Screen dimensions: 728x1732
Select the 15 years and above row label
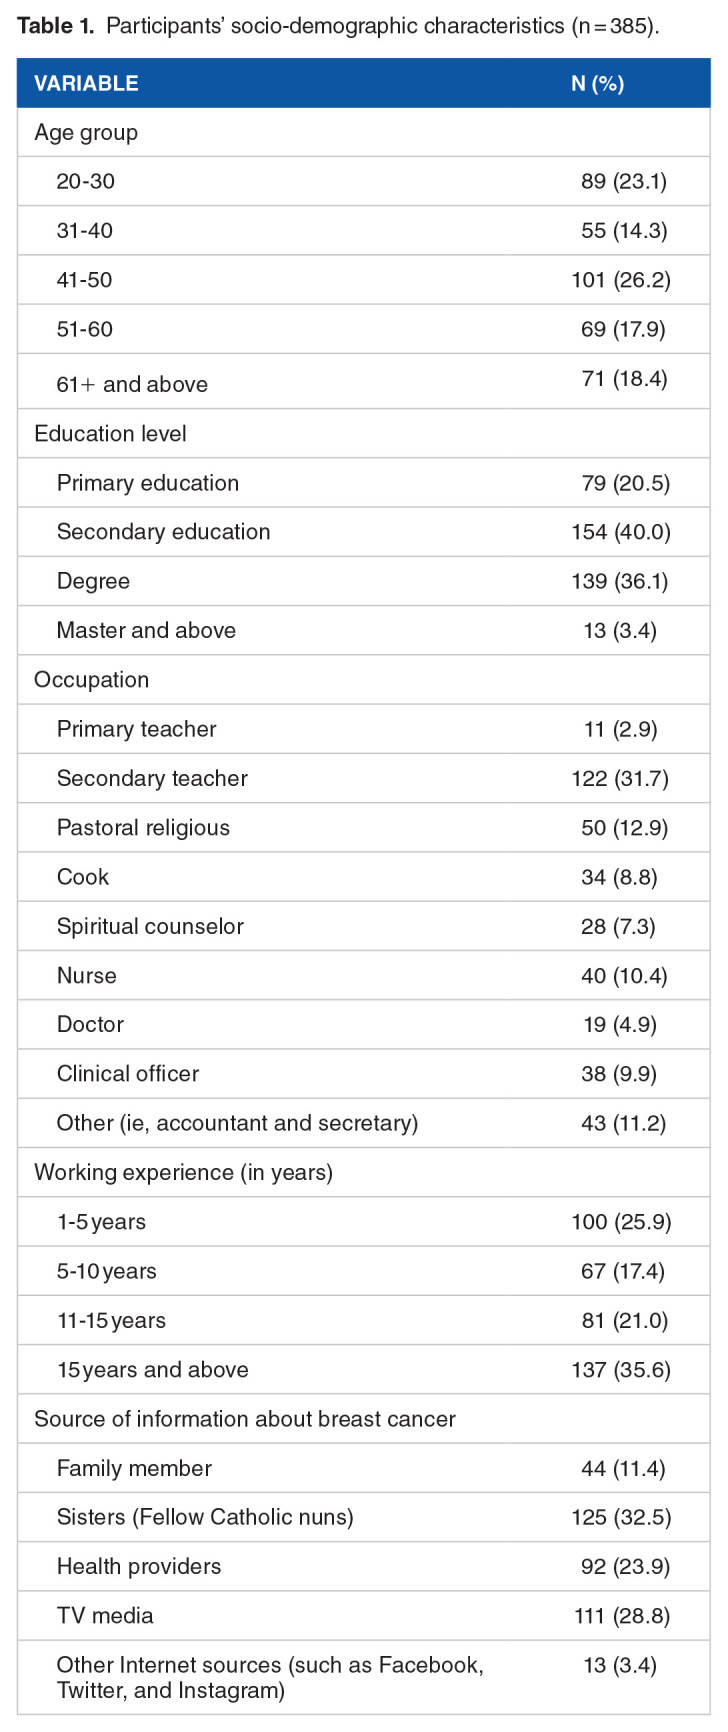[x=152, y=1370]
